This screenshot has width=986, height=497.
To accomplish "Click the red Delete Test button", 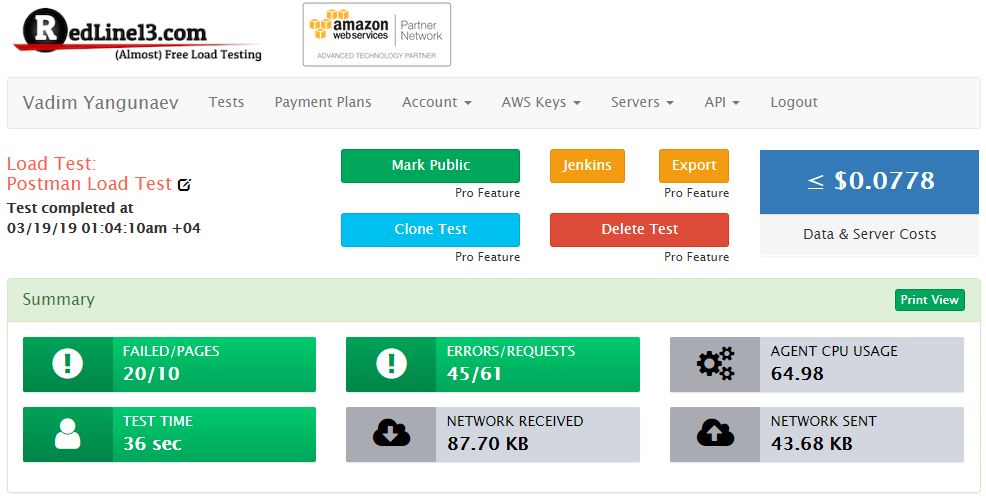I will 639,230.
